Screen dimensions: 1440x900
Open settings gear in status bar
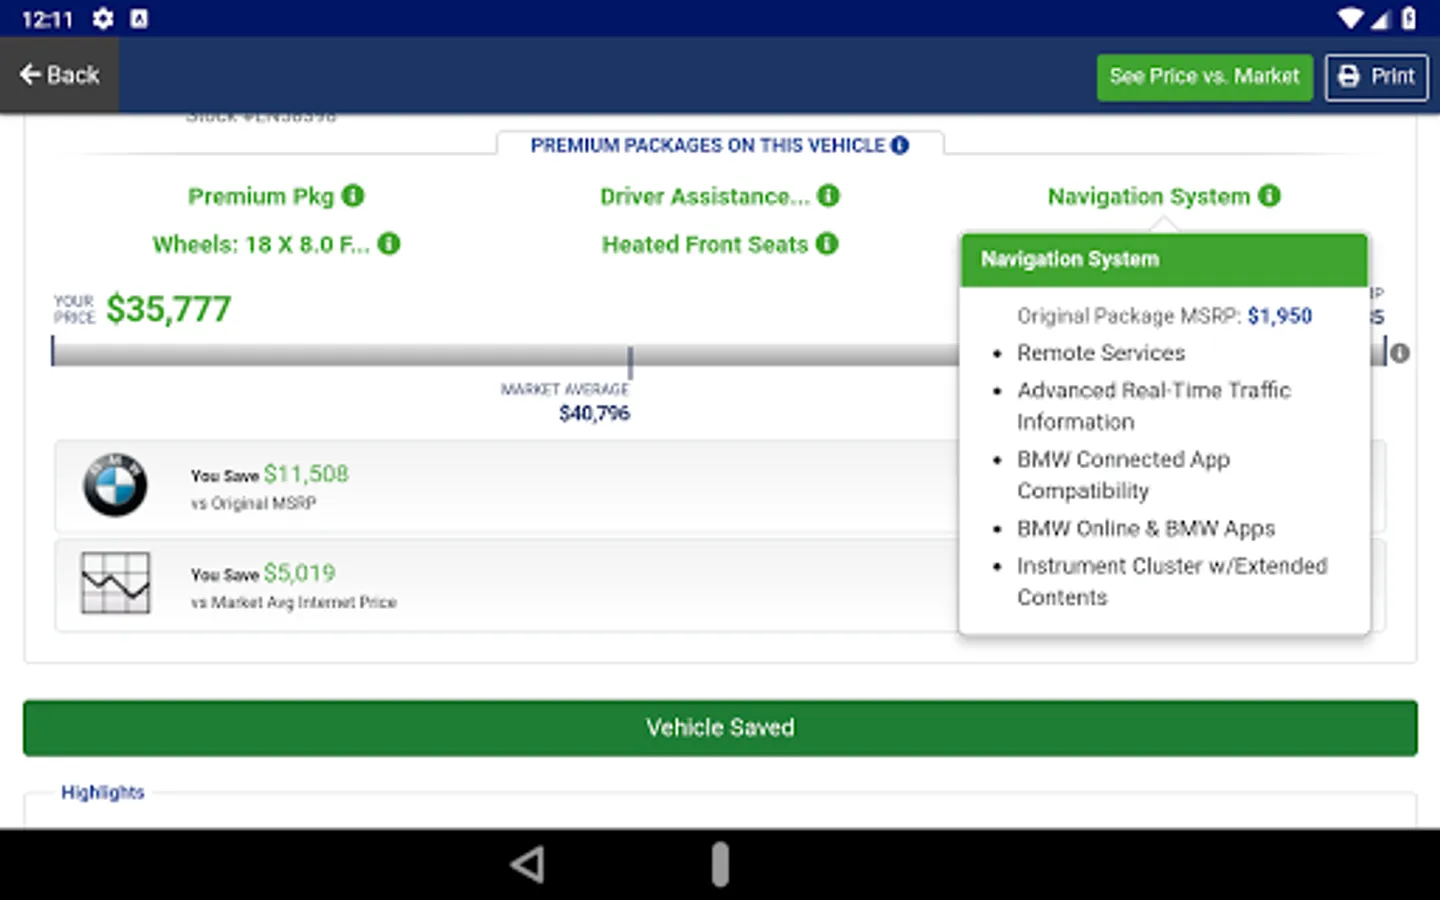[x=103, y=19]
